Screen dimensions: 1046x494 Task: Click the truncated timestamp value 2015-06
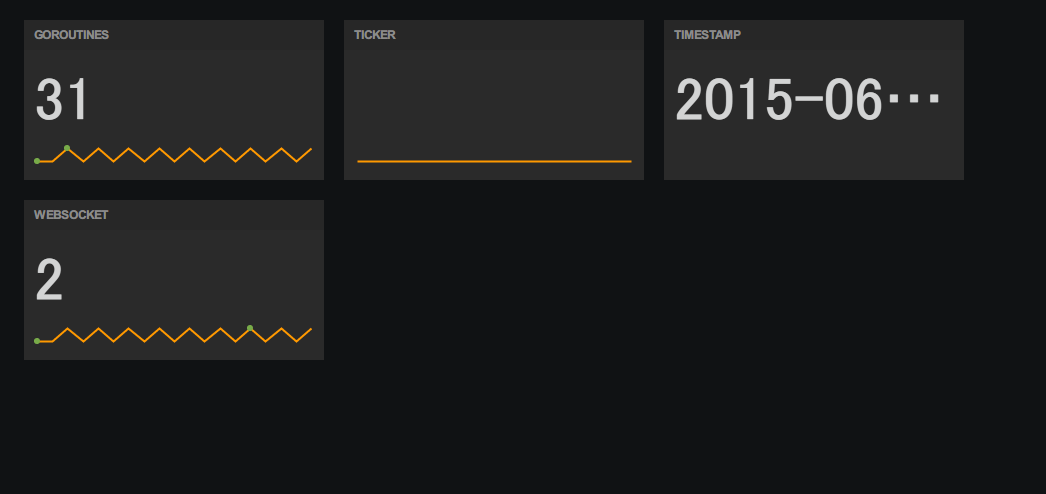(x=808, y=100)
